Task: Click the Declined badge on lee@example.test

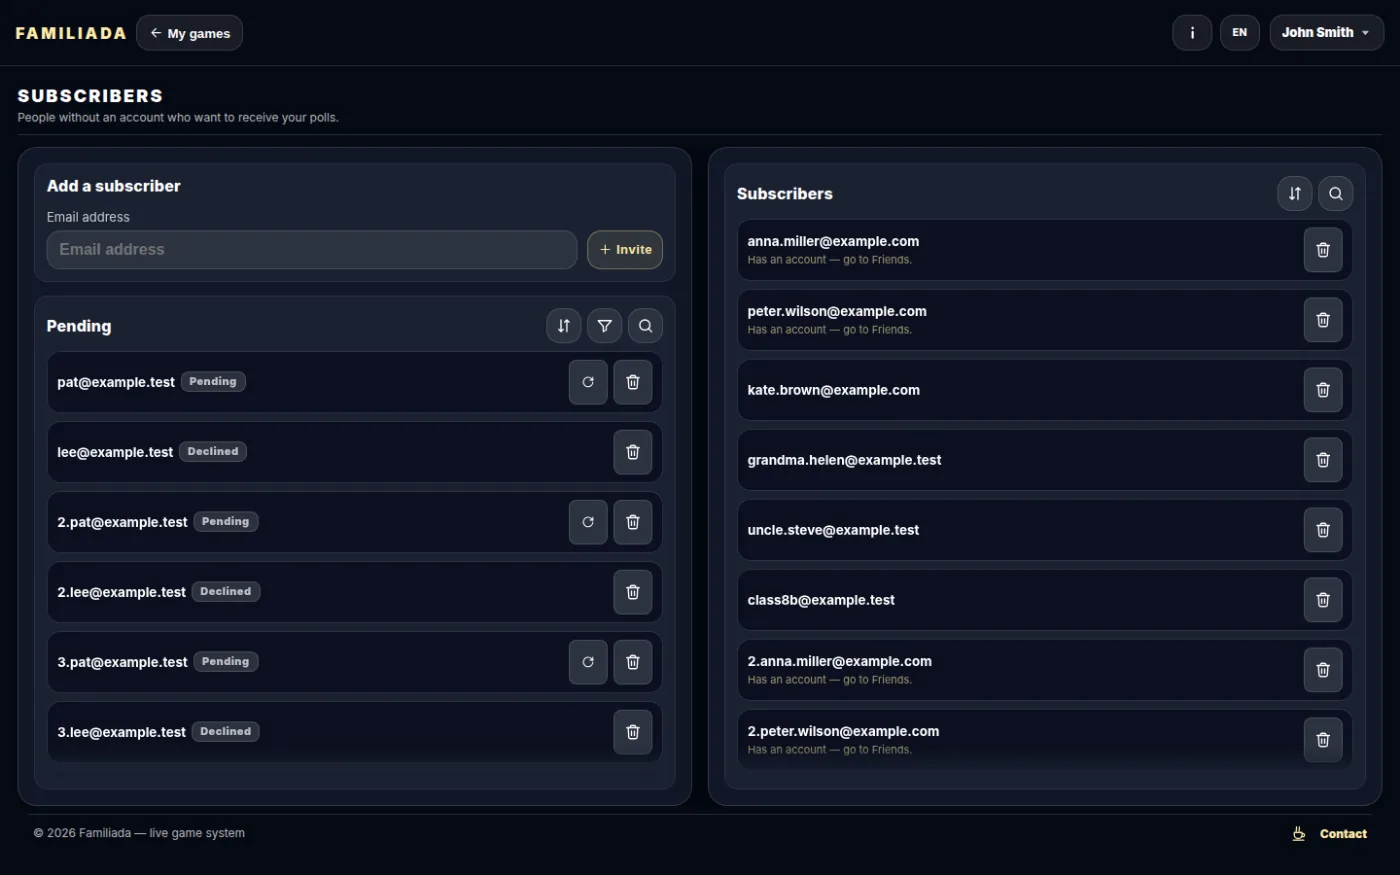Action: pos(213,452)
